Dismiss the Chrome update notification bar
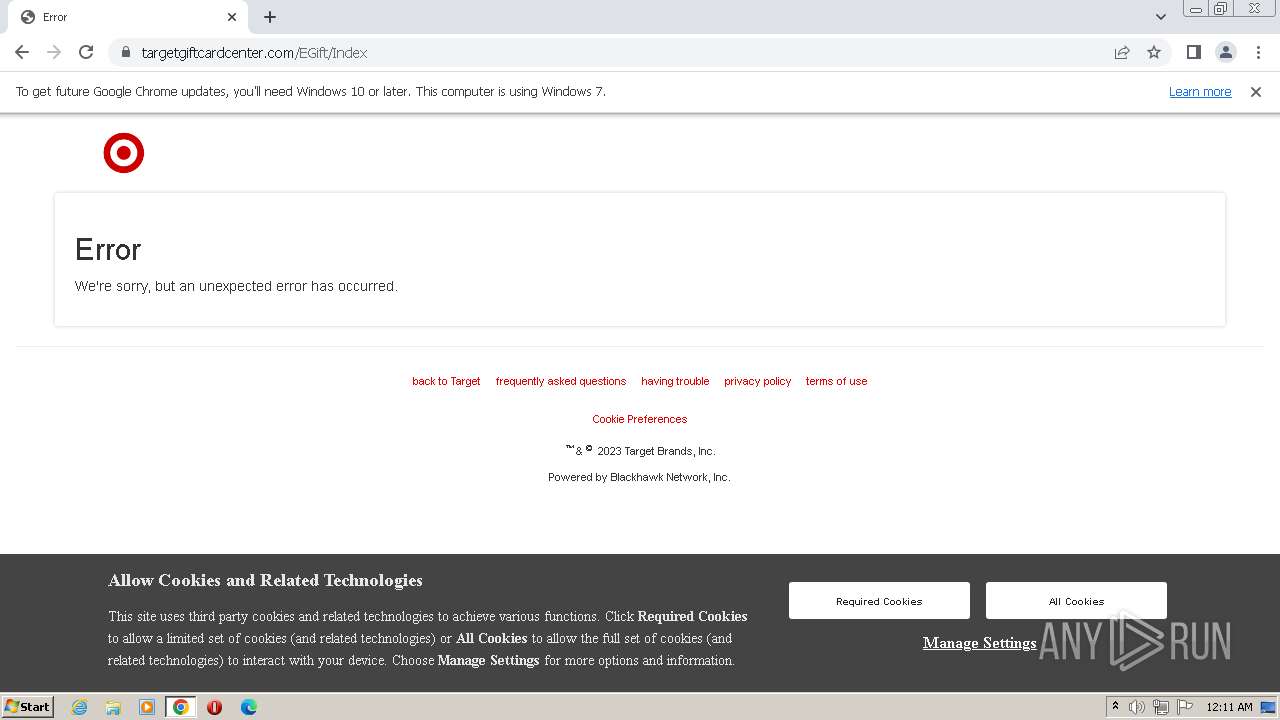 click(1255, 91)
